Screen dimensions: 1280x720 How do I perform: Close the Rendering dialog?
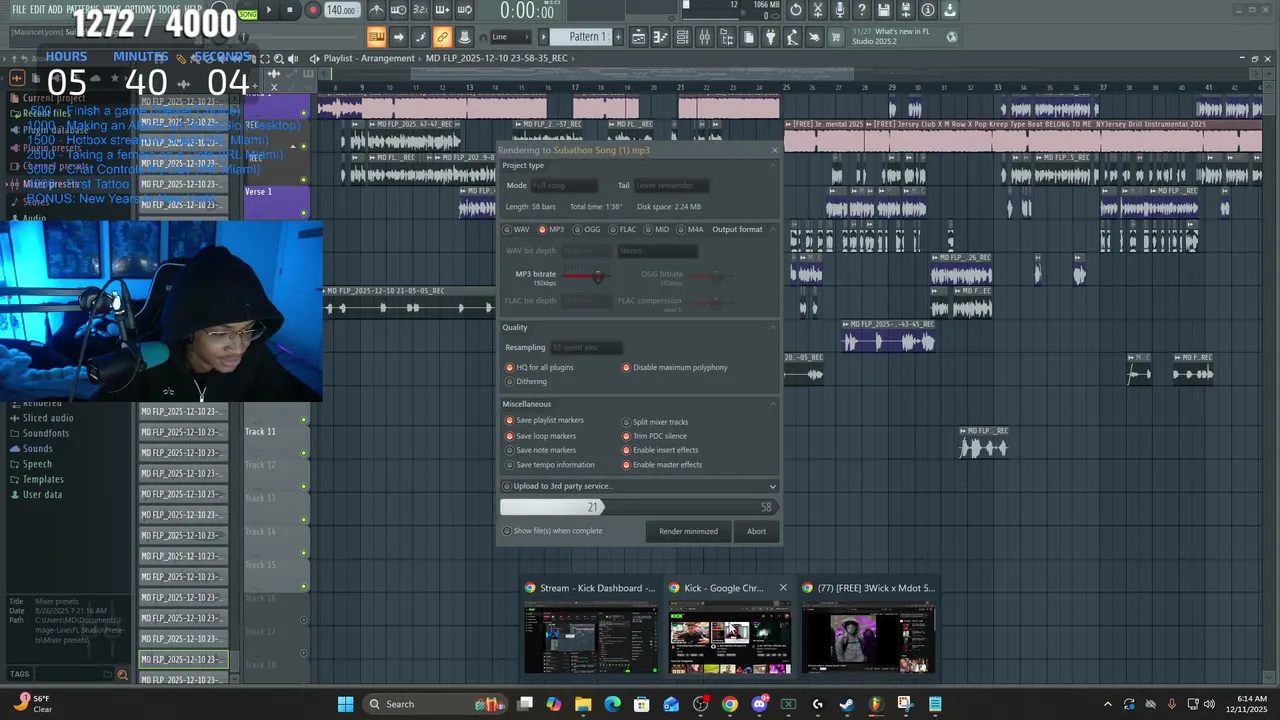point(774,150)
